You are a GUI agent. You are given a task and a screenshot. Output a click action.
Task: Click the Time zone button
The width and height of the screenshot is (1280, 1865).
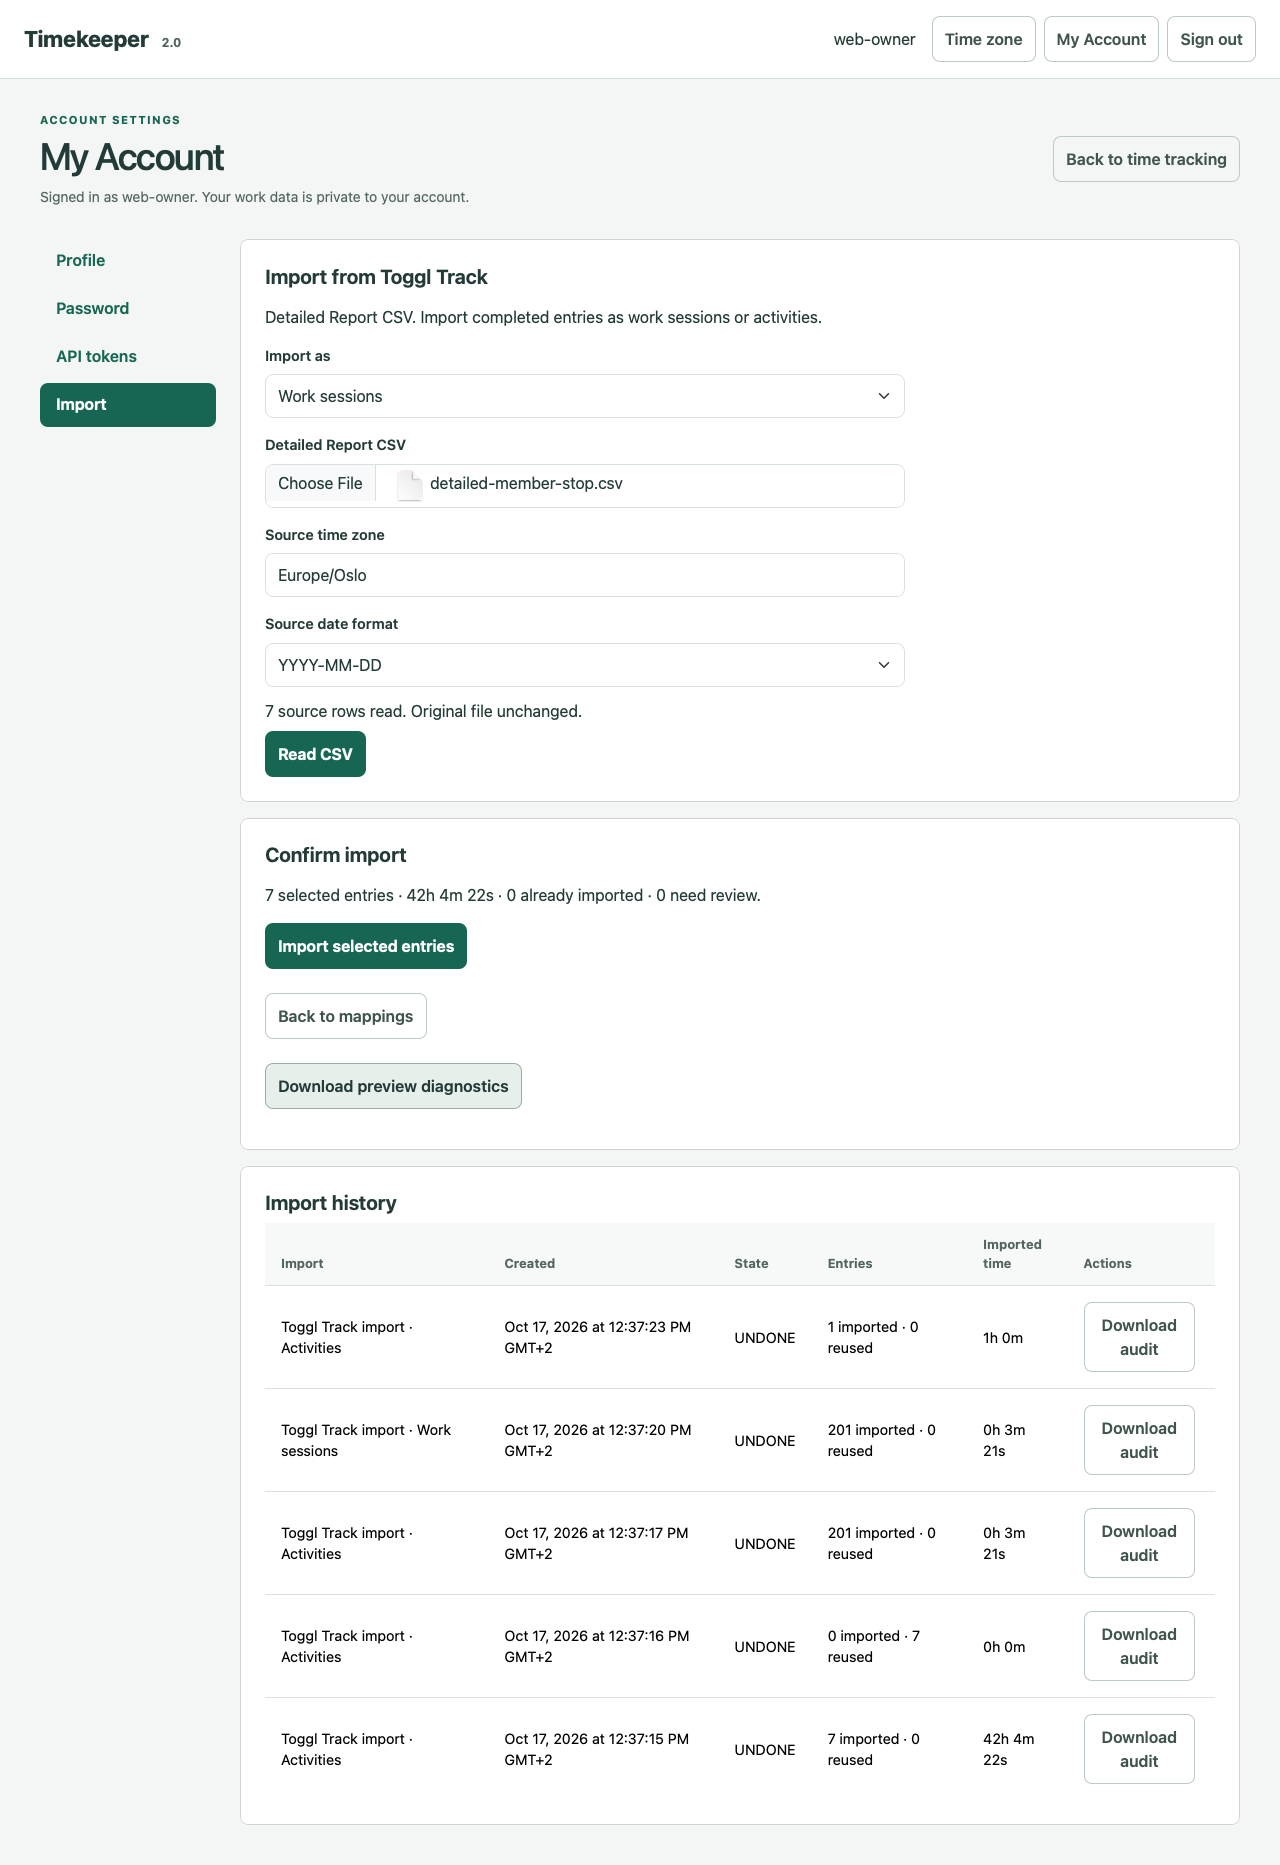(x=984, y=39)
